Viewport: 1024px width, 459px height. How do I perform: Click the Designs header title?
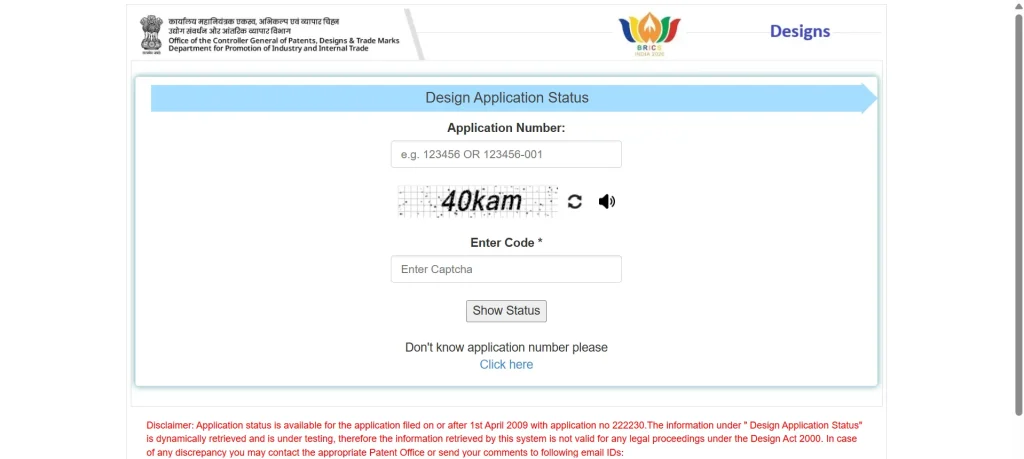point(800,31)
